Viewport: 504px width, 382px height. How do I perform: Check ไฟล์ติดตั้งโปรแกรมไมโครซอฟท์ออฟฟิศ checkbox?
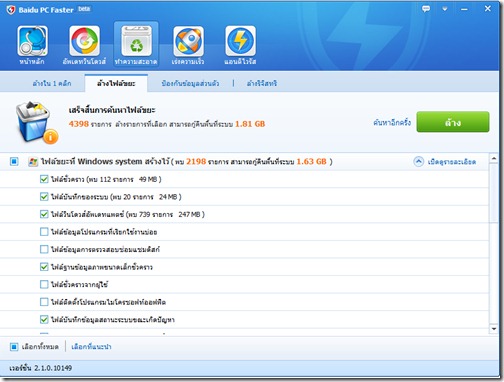pyautogui.click(x=44, y=302)
